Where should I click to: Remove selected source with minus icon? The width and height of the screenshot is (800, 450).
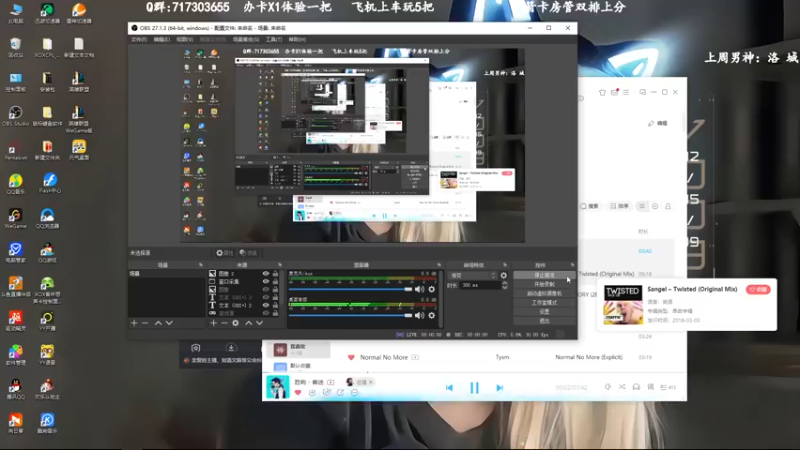pyautogui.click(x=224, y=323)
